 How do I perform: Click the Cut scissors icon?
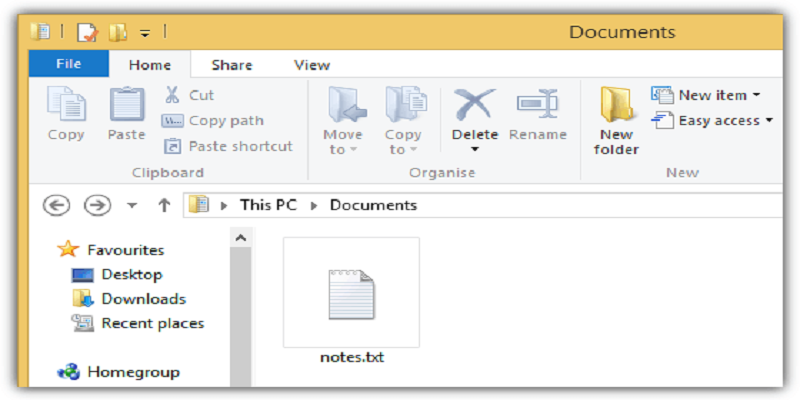tap(172, 95)
